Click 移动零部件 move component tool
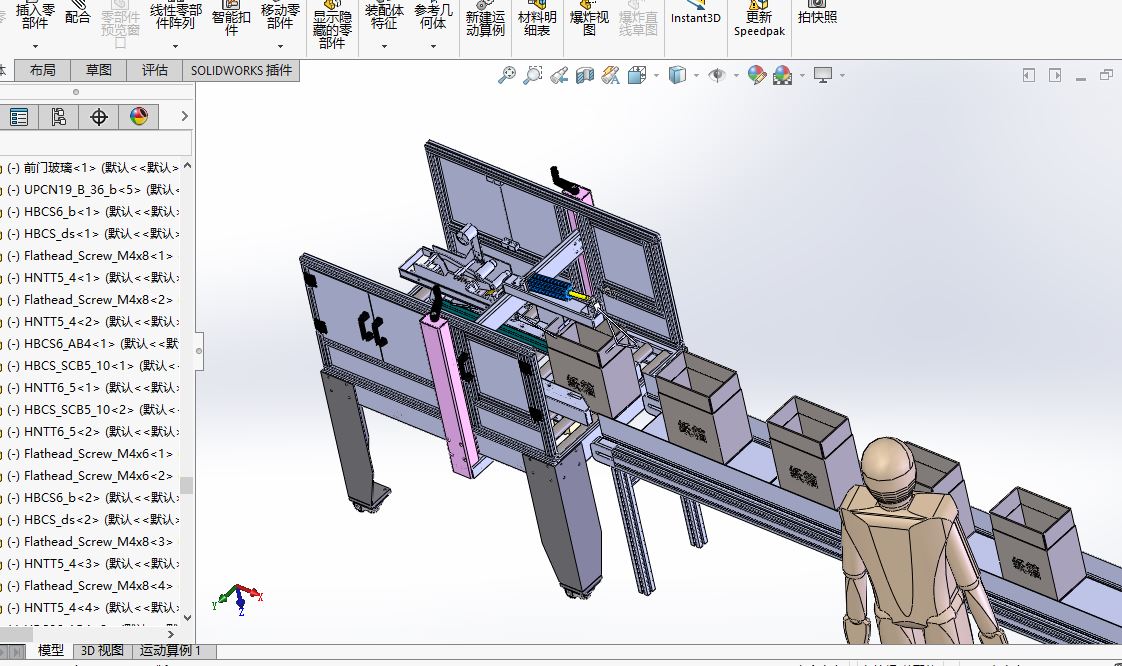This screenshot has width=1122, height=666. pos(280,16)
